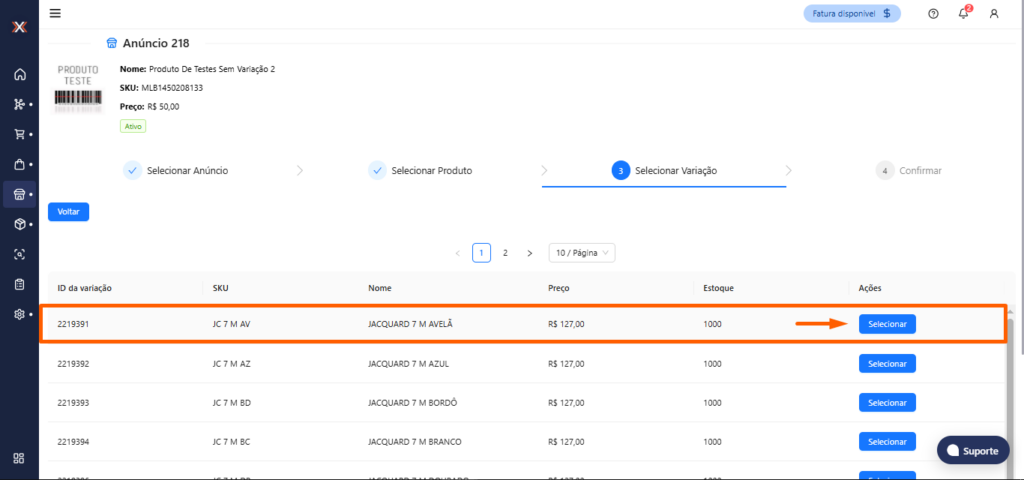Open the help question mark icon
Image resolution: width=1024 pixels, height=480 pixels.
(x=933, y=14)
